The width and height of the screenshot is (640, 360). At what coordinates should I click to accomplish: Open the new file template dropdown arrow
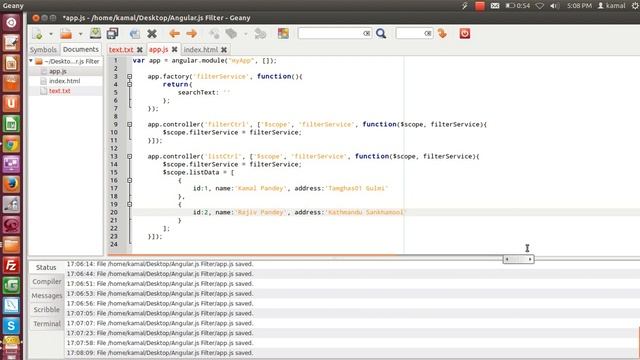click(51, 34)
